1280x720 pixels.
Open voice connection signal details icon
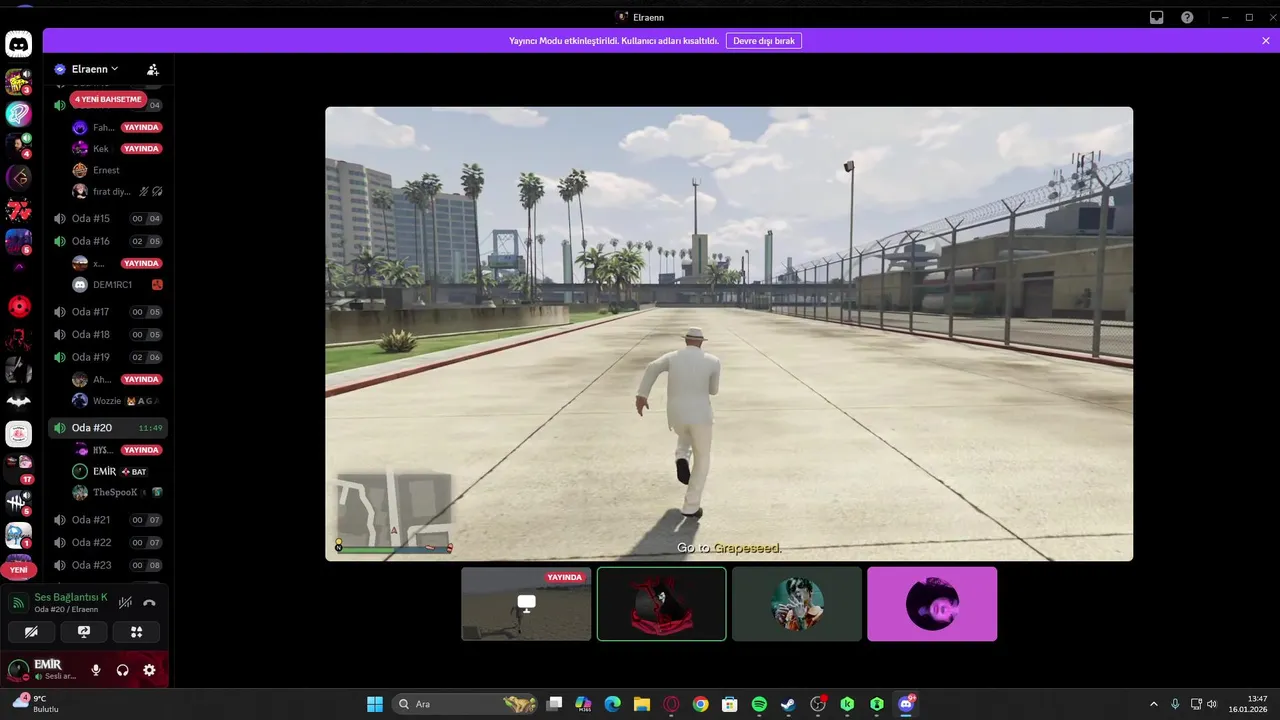18,603
